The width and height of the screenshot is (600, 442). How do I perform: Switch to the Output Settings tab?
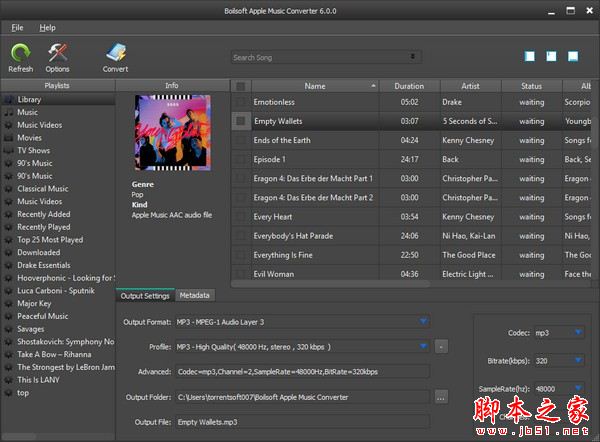145,296
